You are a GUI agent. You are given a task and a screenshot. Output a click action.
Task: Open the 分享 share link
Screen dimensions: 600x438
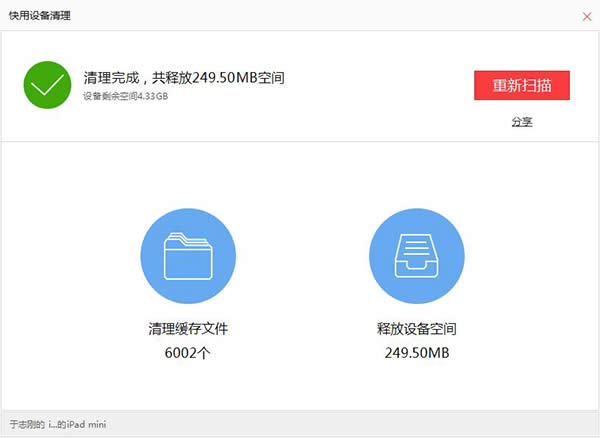(x=522, y=122)
